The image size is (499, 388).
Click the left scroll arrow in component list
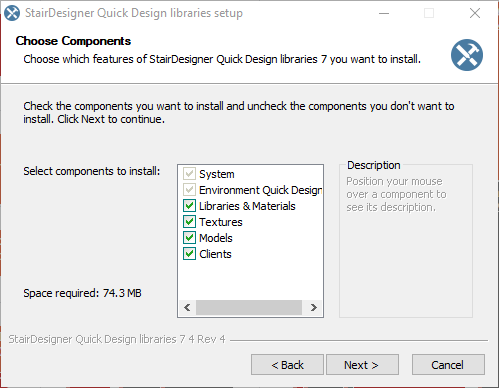coord(187,307)
